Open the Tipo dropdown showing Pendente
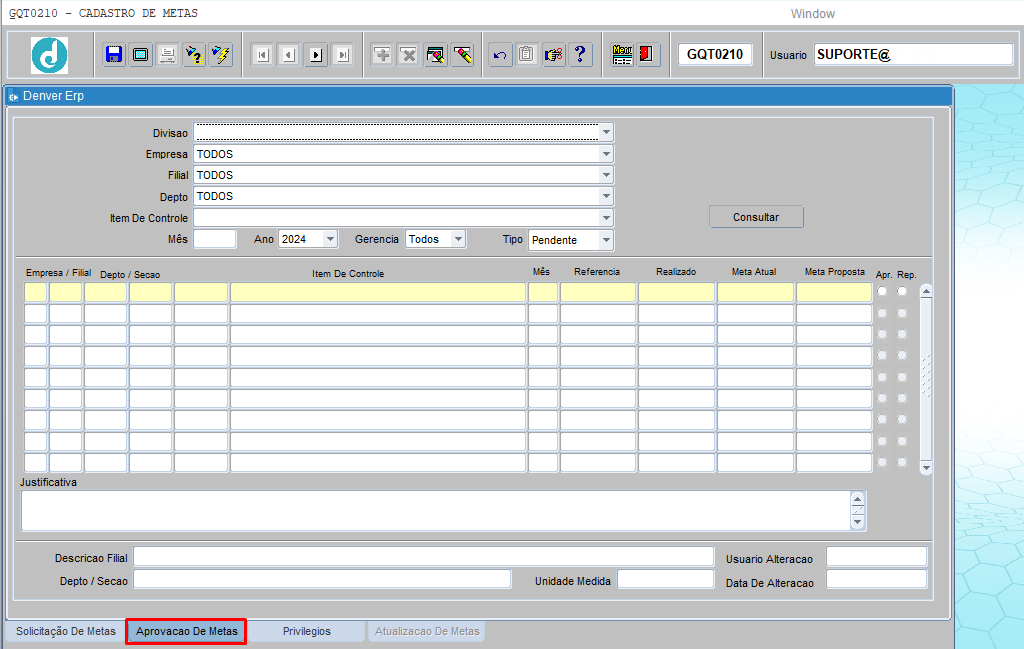This screenshot has width=1024, height=649. (x=606, y=240)
